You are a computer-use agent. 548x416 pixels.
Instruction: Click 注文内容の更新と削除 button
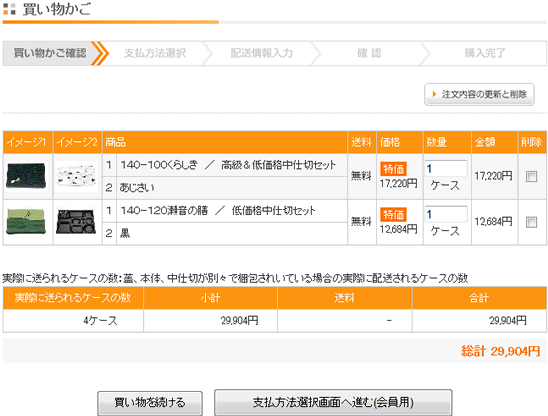tap(480, 94)
